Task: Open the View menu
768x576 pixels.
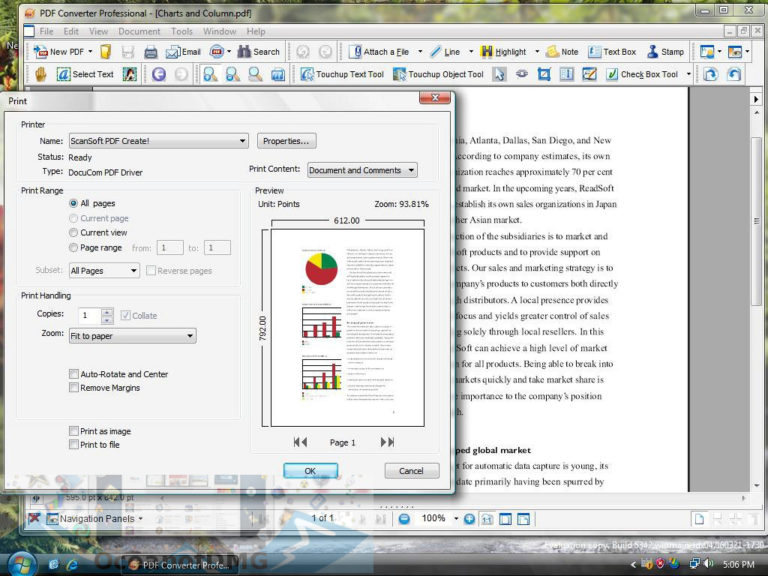Action: click(98, 31)
